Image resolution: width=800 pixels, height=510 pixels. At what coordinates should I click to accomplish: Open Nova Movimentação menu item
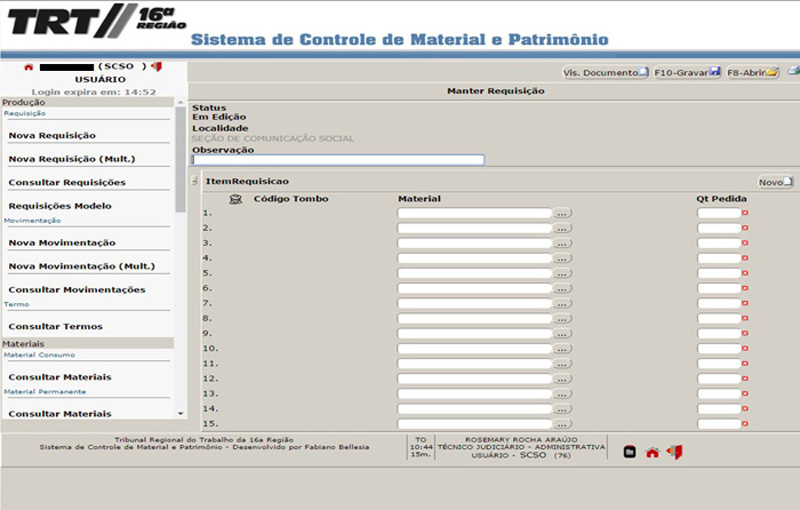pos(62,243)
